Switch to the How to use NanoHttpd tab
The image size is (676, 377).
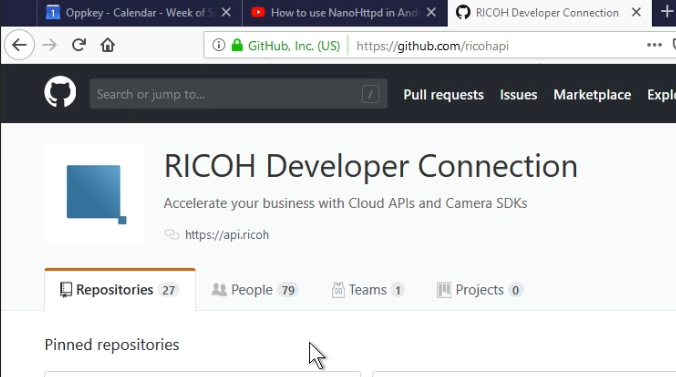point(345,13)
